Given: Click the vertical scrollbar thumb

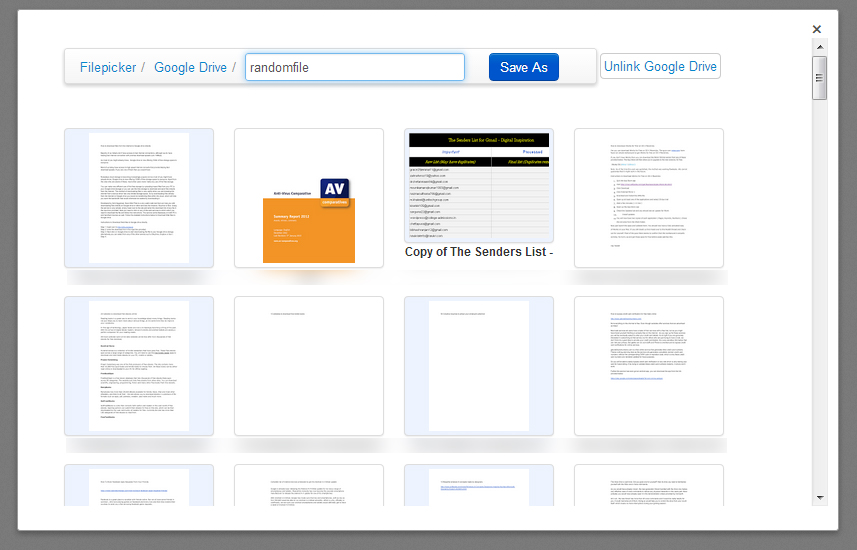Looking at the screenshot, I should [x=819, y=78].
